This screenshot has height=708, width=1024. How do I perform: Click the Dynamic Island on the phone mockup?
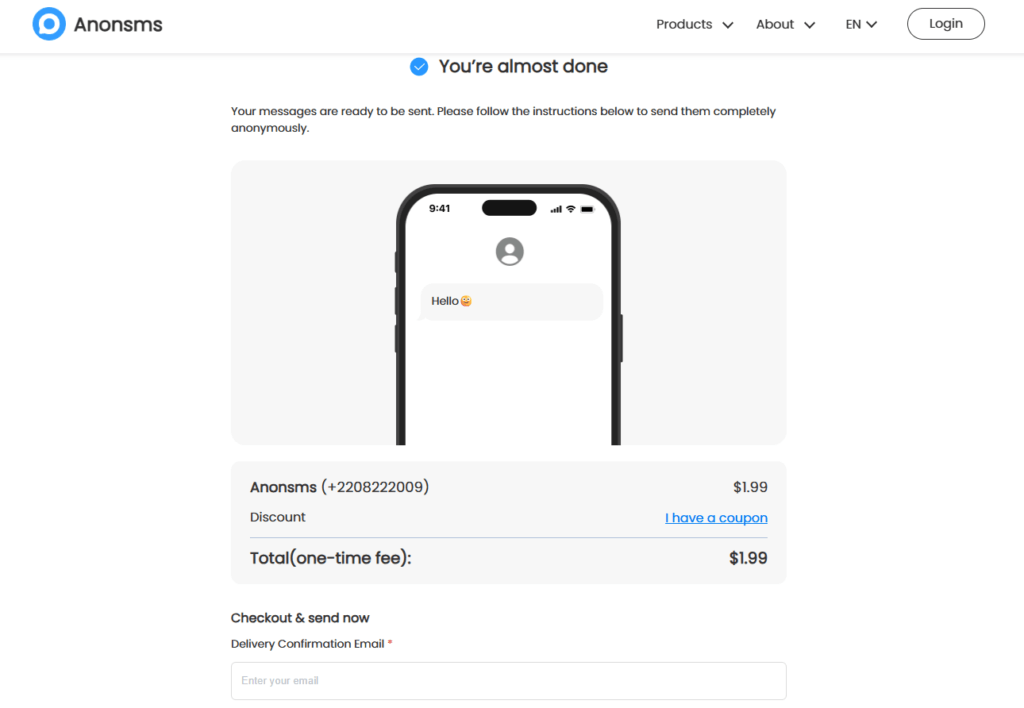tap(509, 207)
